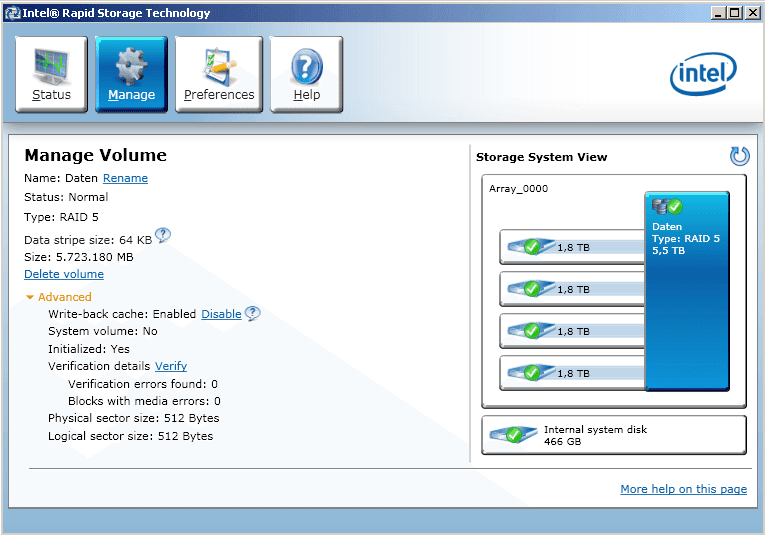The image size is (765, 535).
Task: Minimize the Intel Rapid Storage window
Action: pos(718,13)
